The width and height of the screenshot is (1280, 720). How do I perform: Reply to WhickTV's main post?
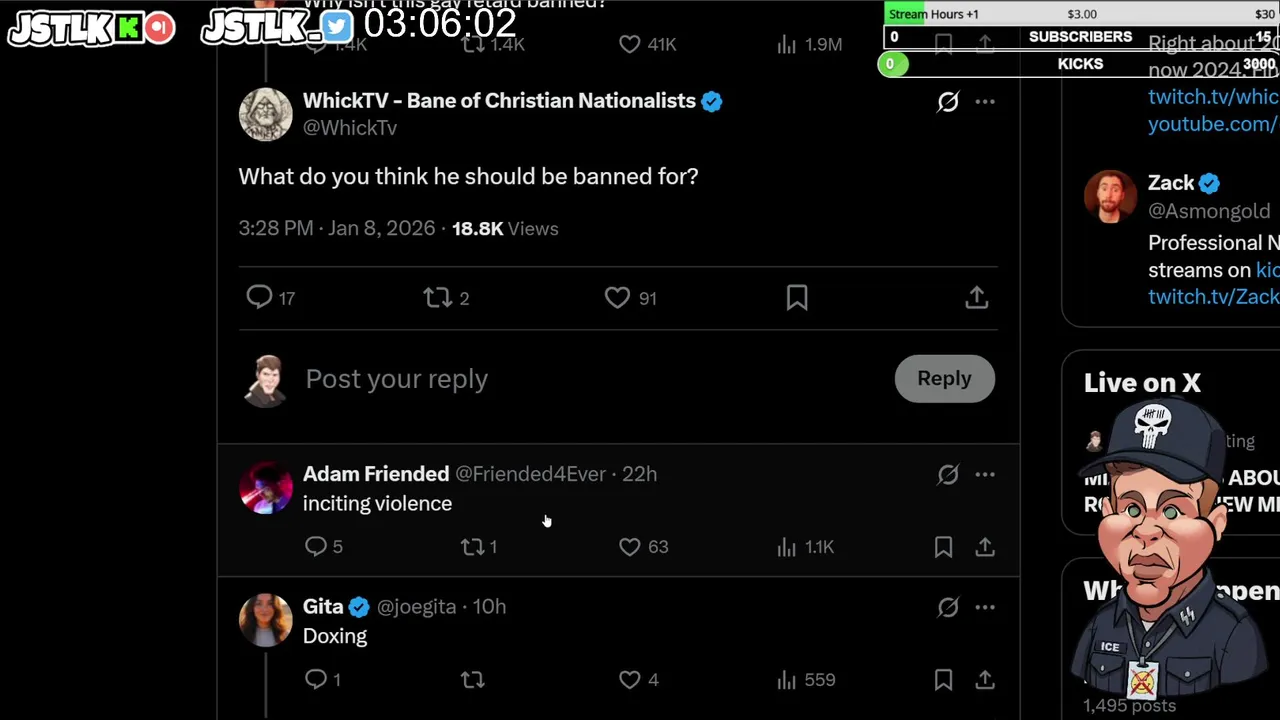[x=260, y=297]
